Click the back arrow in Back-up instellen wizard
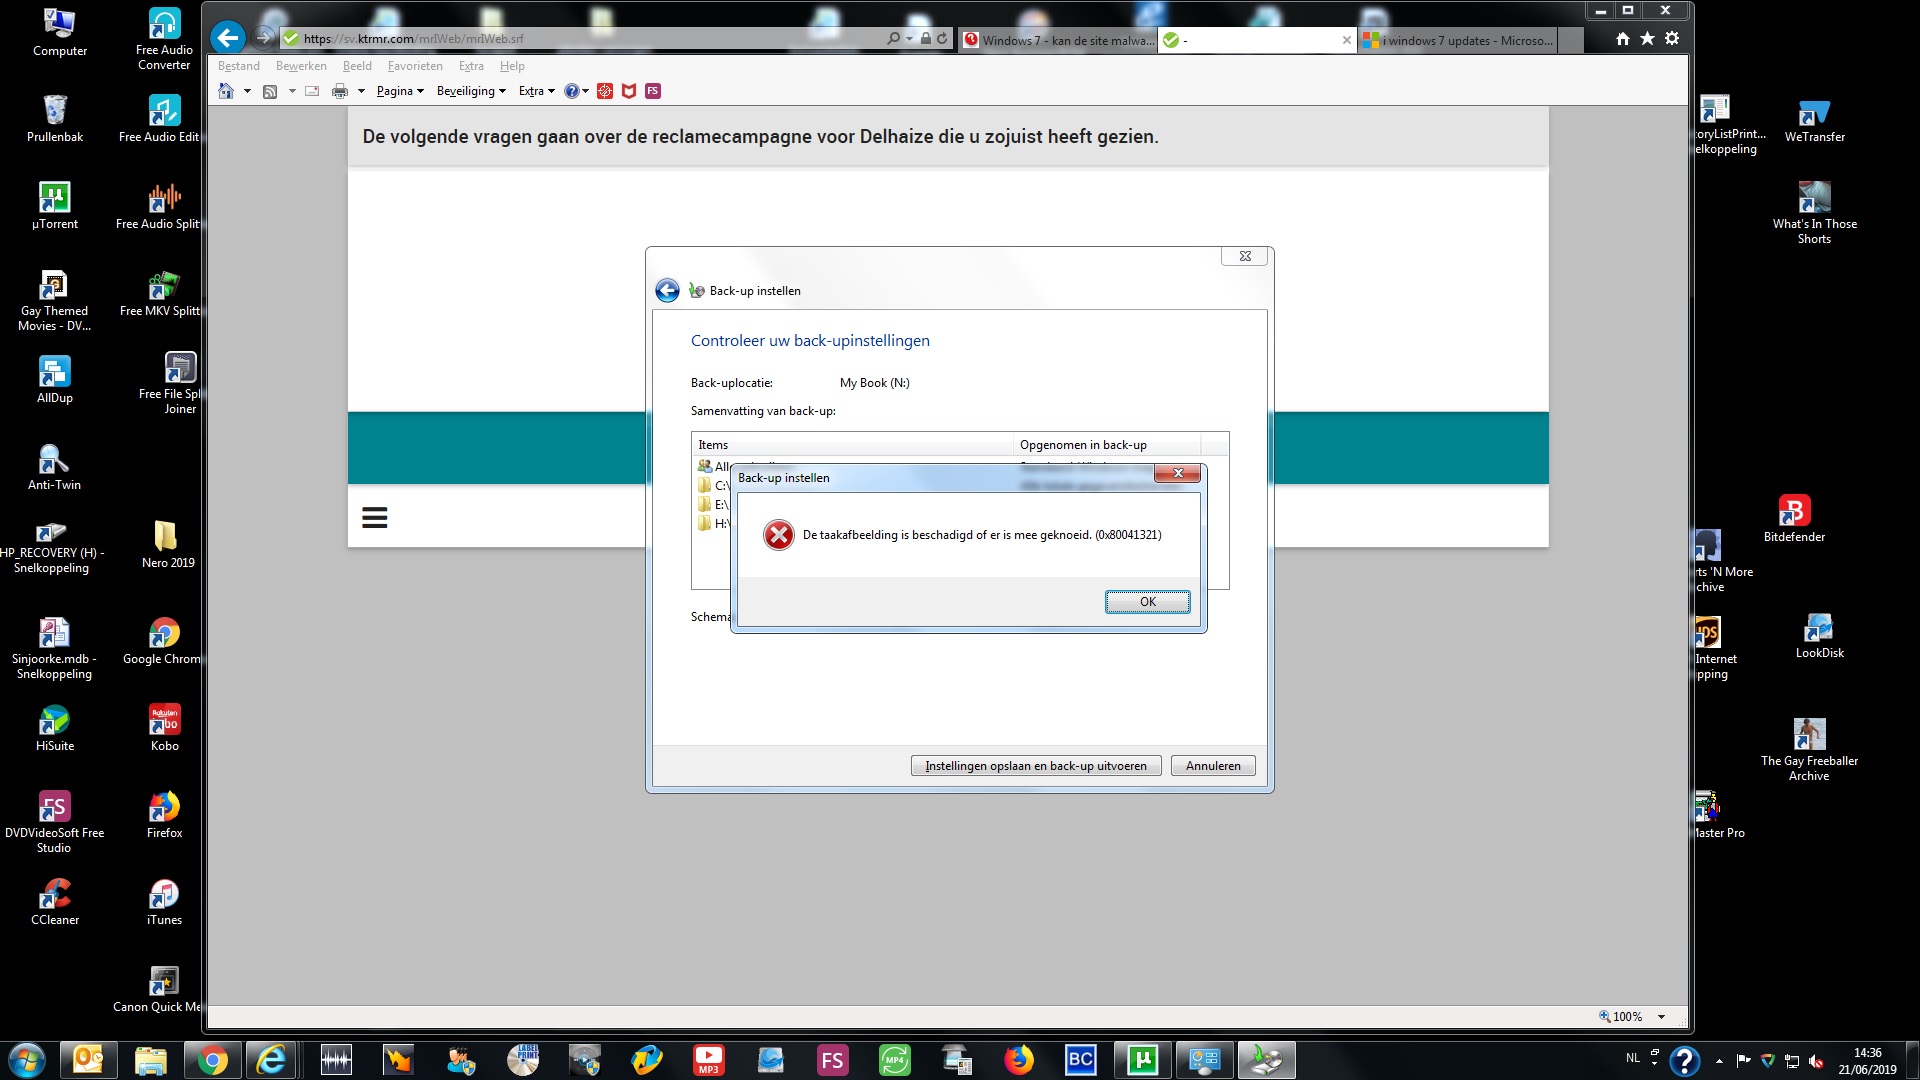 coord(667,290)
